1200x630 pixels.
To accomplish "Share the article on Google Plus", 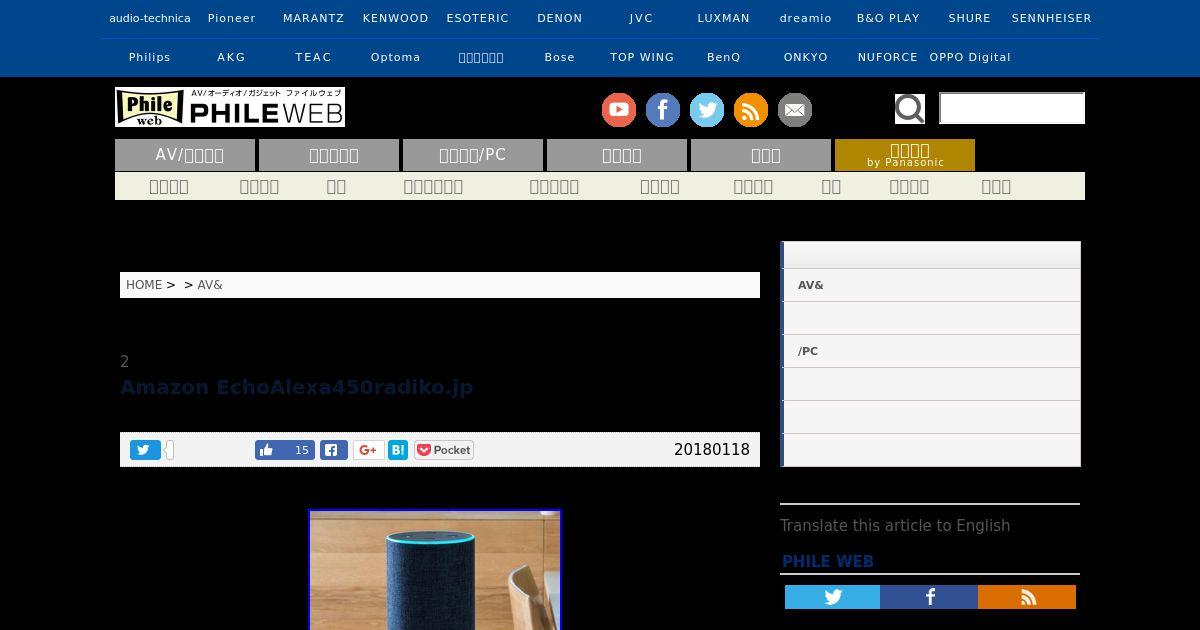I will point(368,450).
